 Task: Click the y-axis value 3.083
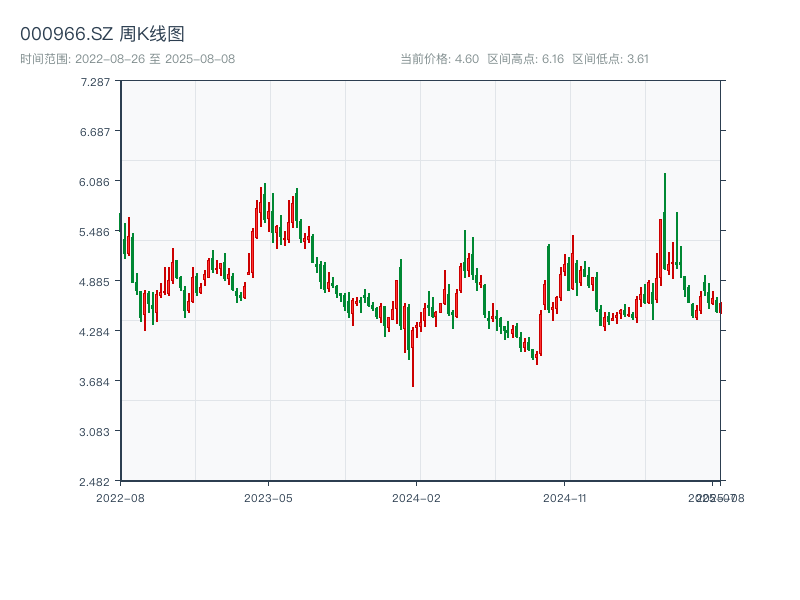click(94, 432)
